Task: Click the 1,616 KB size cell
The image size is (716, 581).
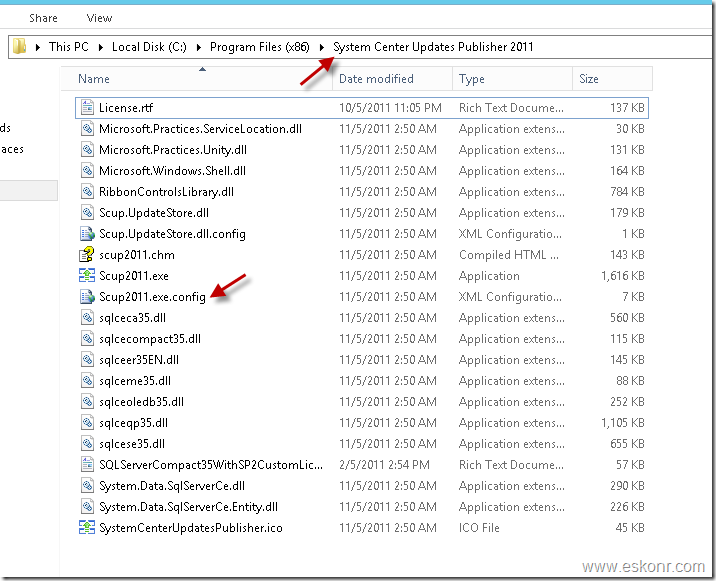Action: point(622,276)
